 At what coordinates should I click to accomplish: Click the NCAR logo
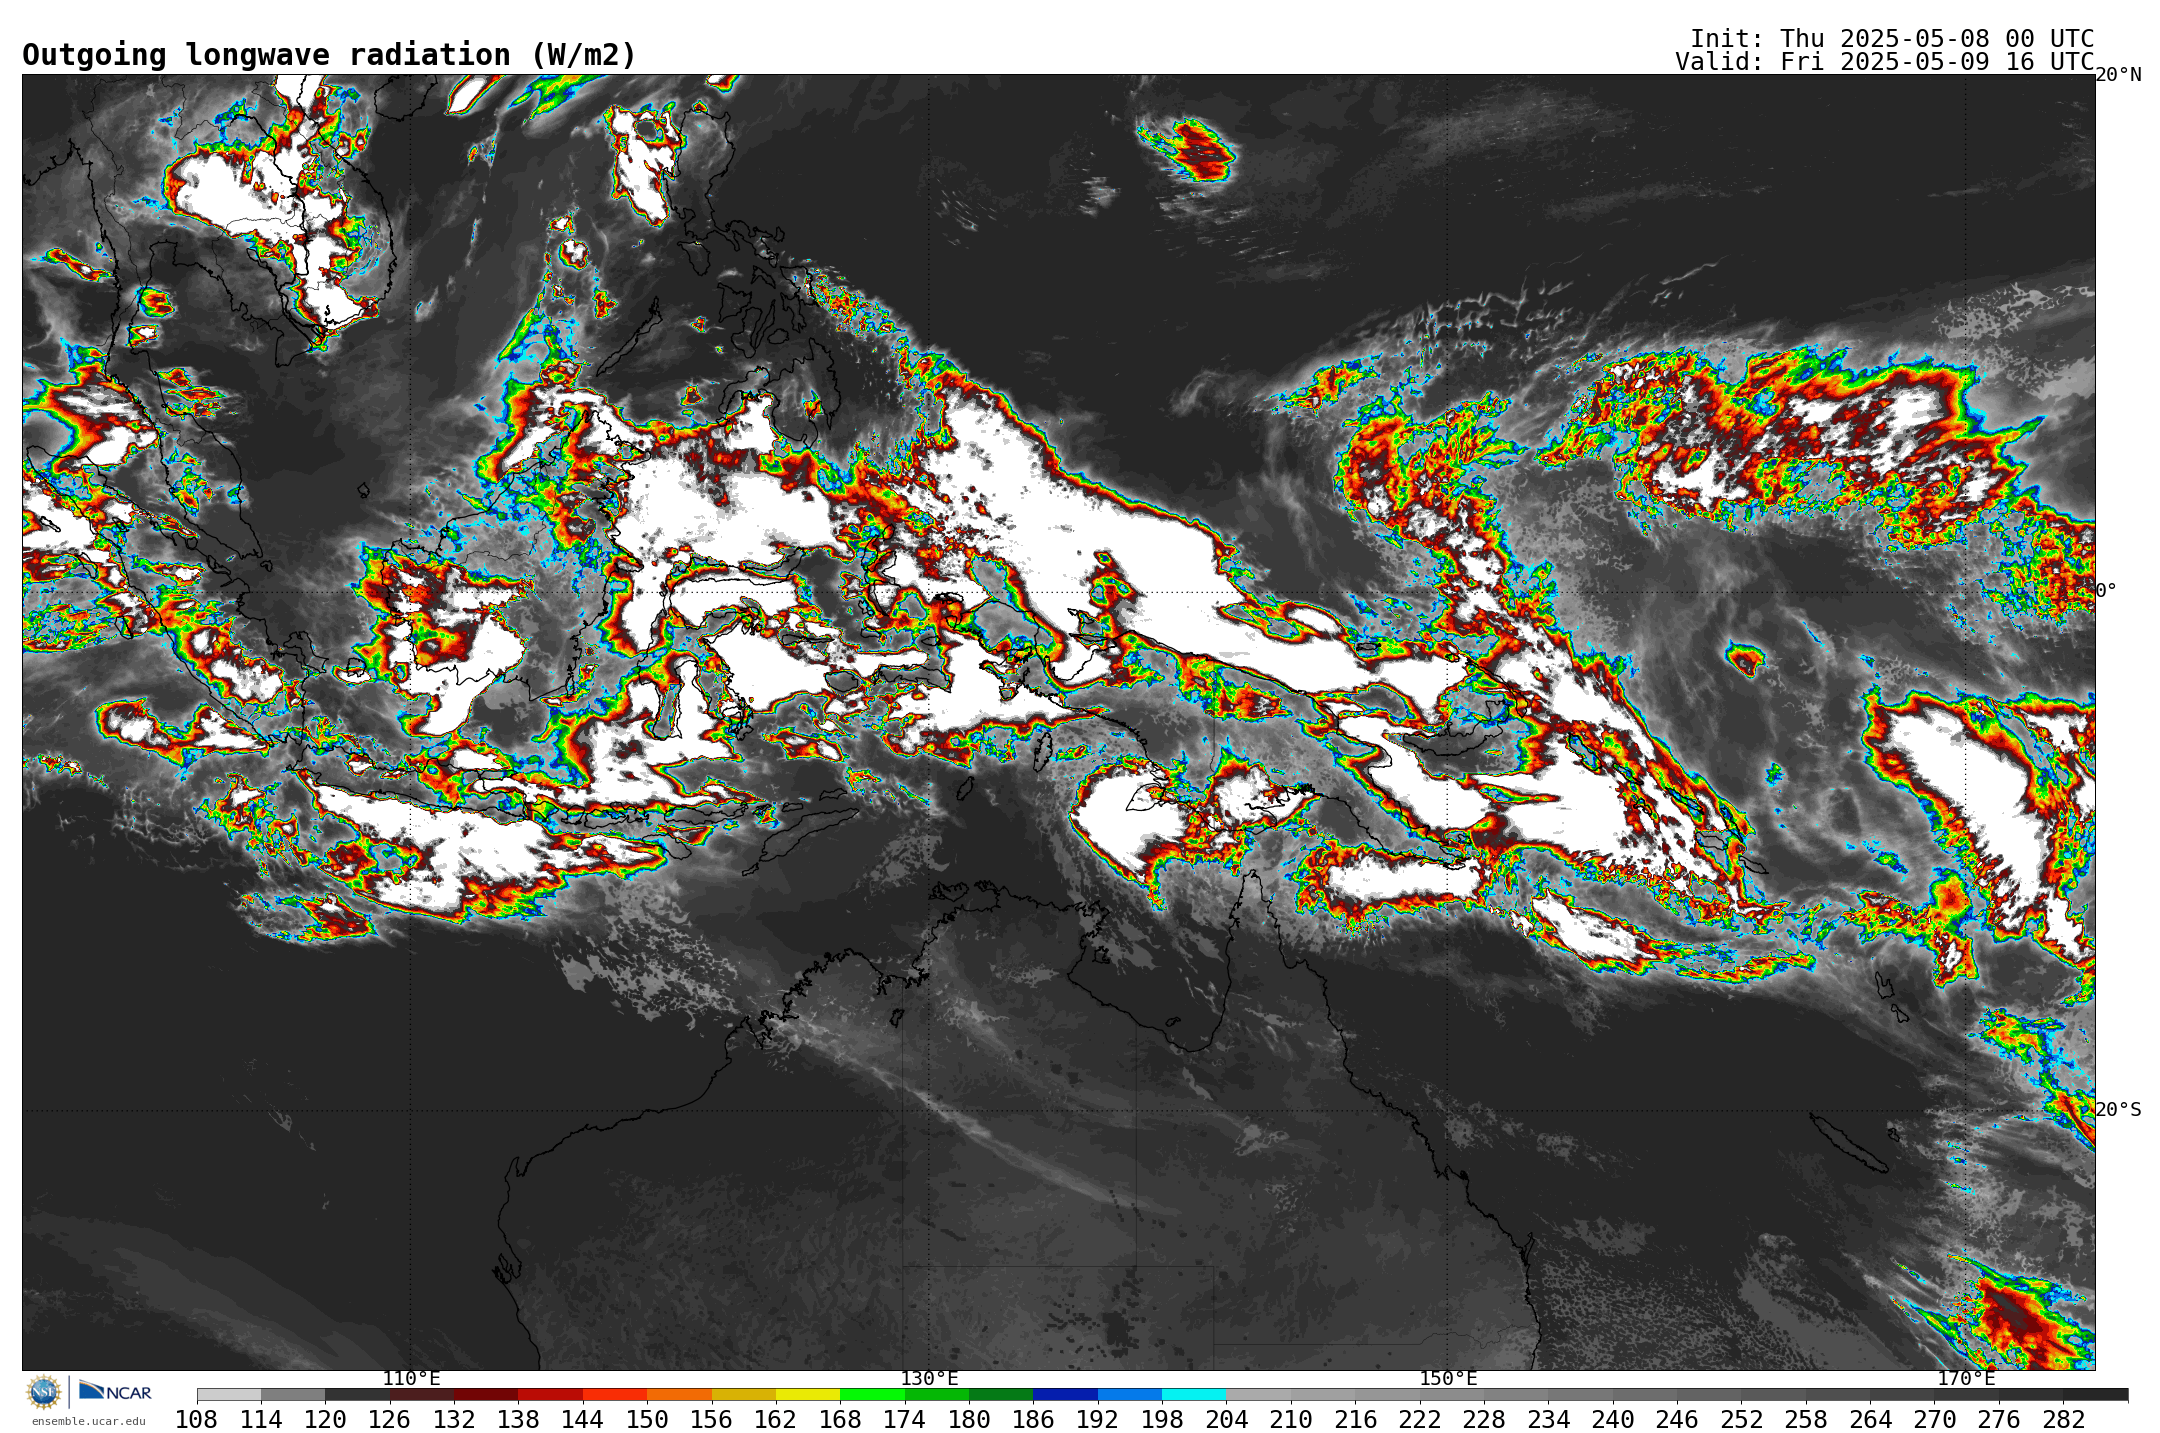tap(115, 1391)
